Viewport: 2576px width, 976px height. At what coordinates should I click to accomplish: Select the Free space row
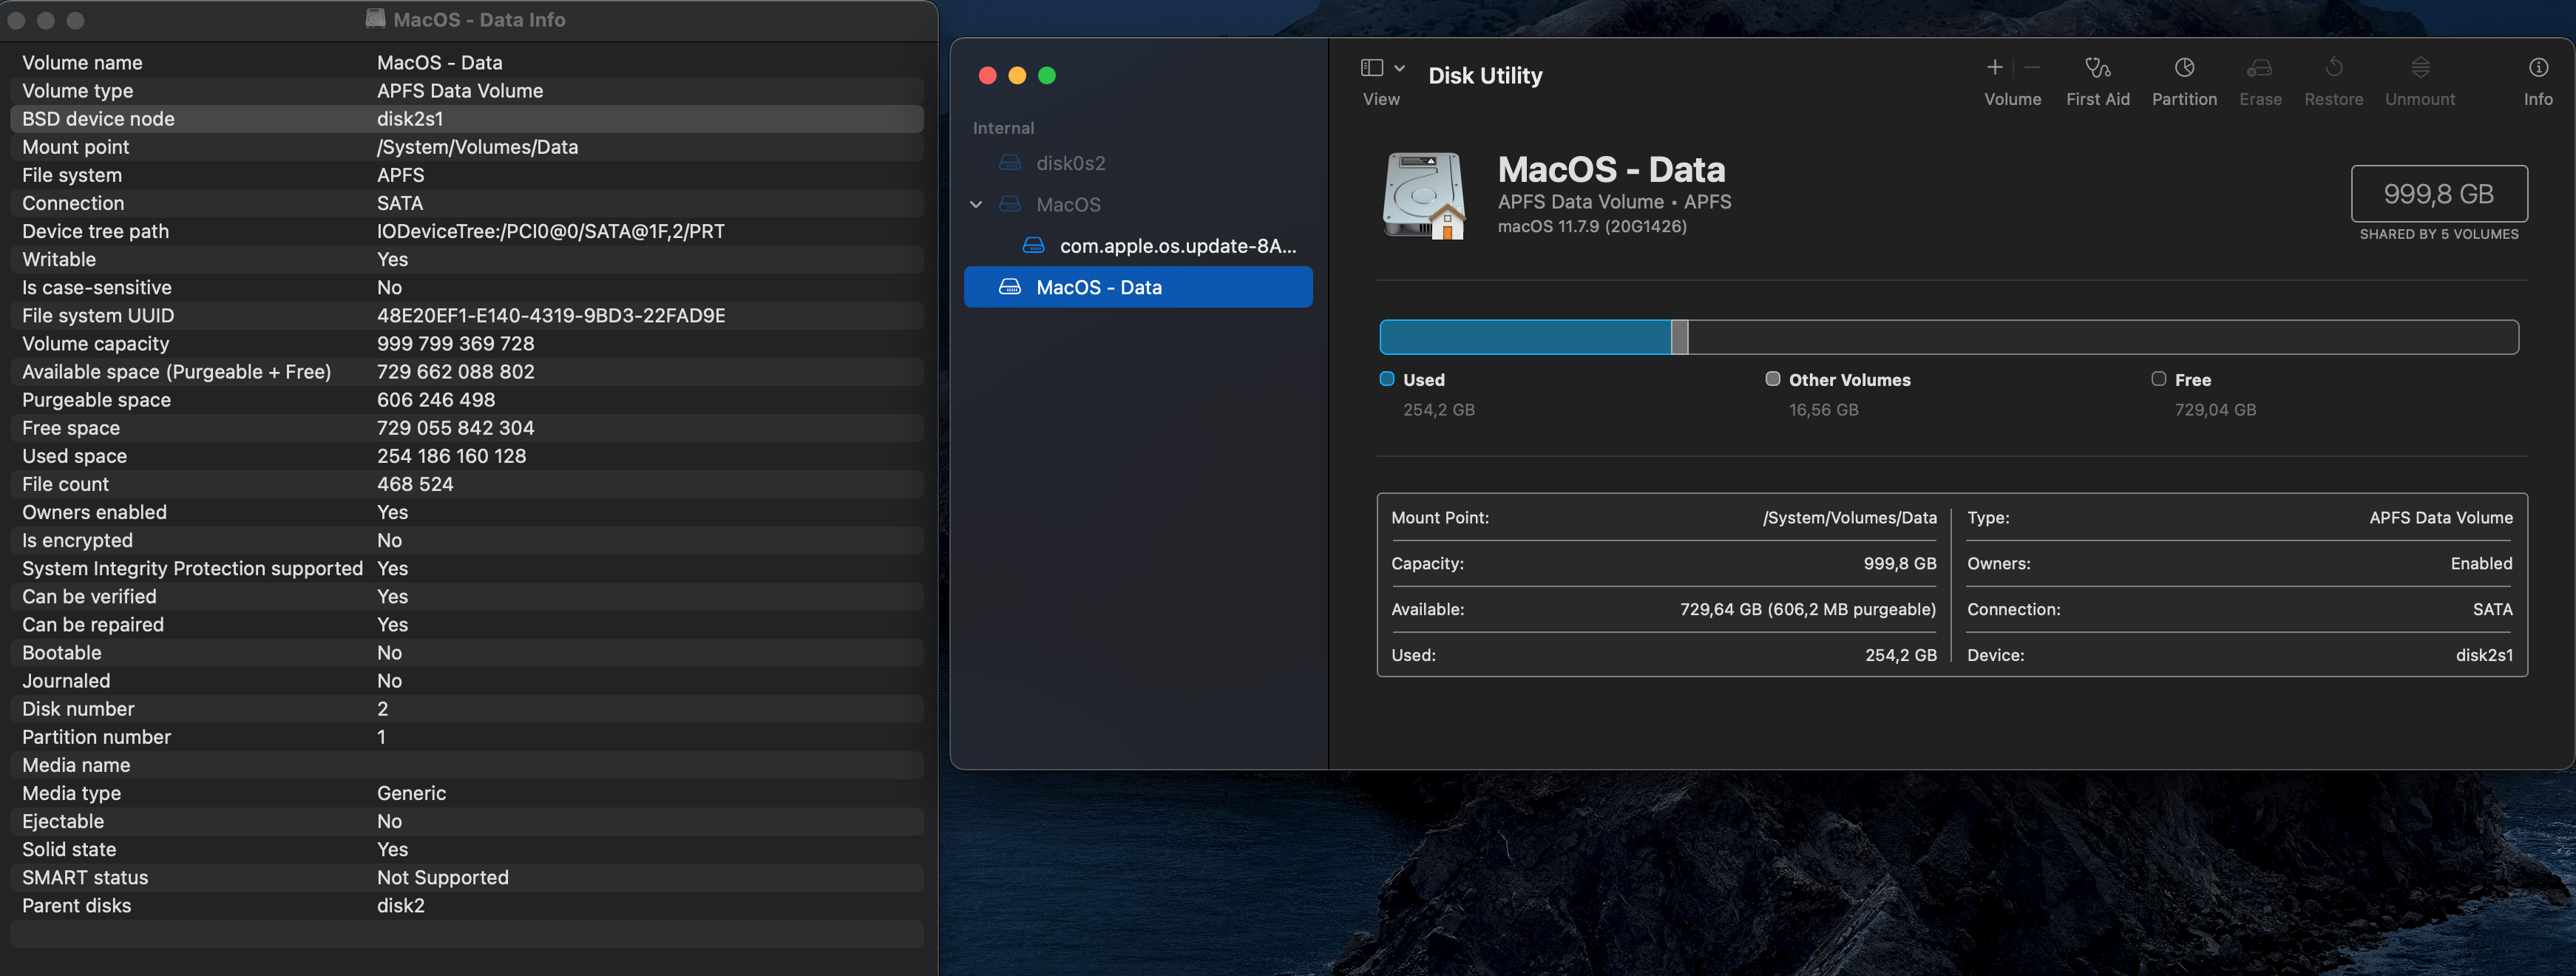(466, 428)
